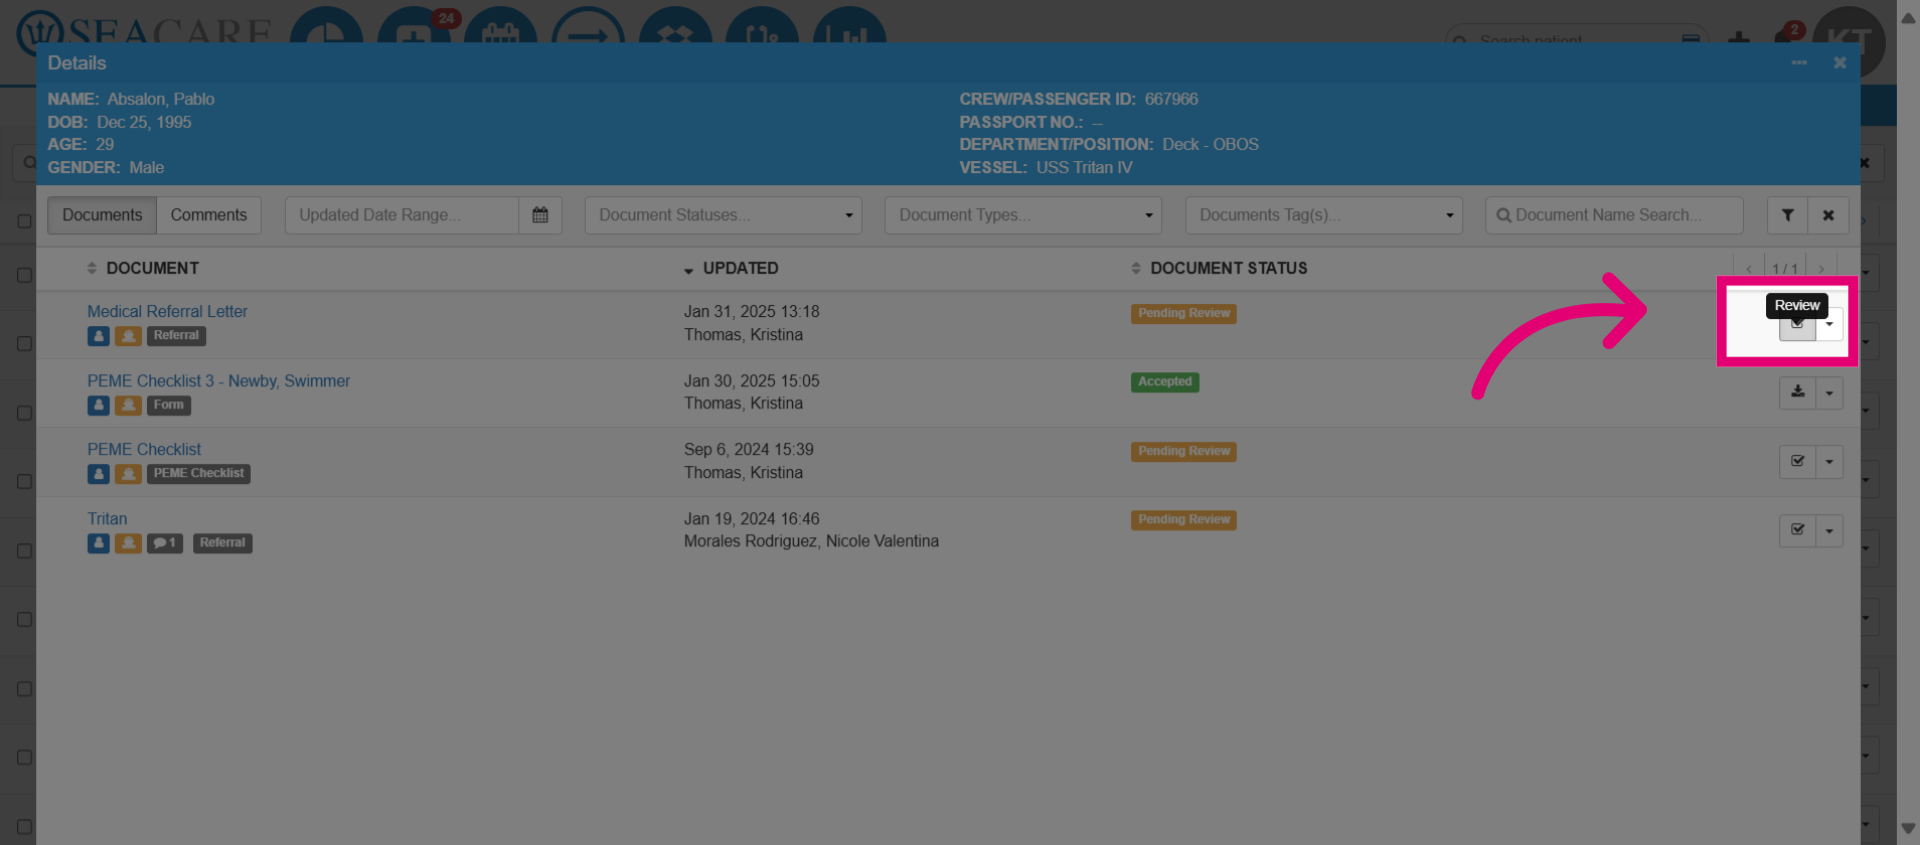Click the Document Name Search field

click(x=1614, y=215)
